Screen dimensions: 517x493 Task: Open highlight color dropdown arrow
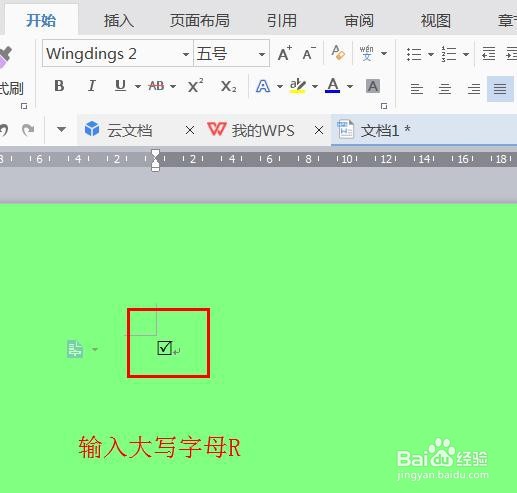click(x=315, y=86)
